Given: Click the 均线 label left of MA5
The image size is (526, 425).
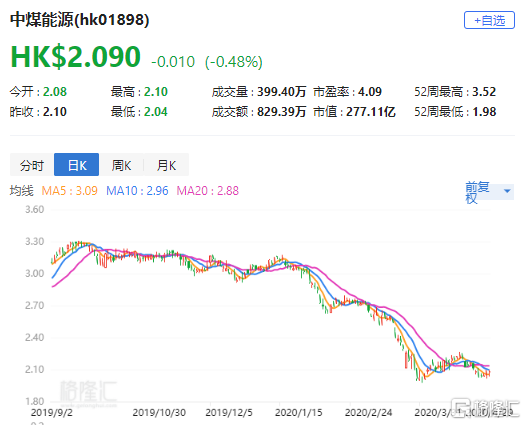Looking at the screenshot, I should pos(22,191).
